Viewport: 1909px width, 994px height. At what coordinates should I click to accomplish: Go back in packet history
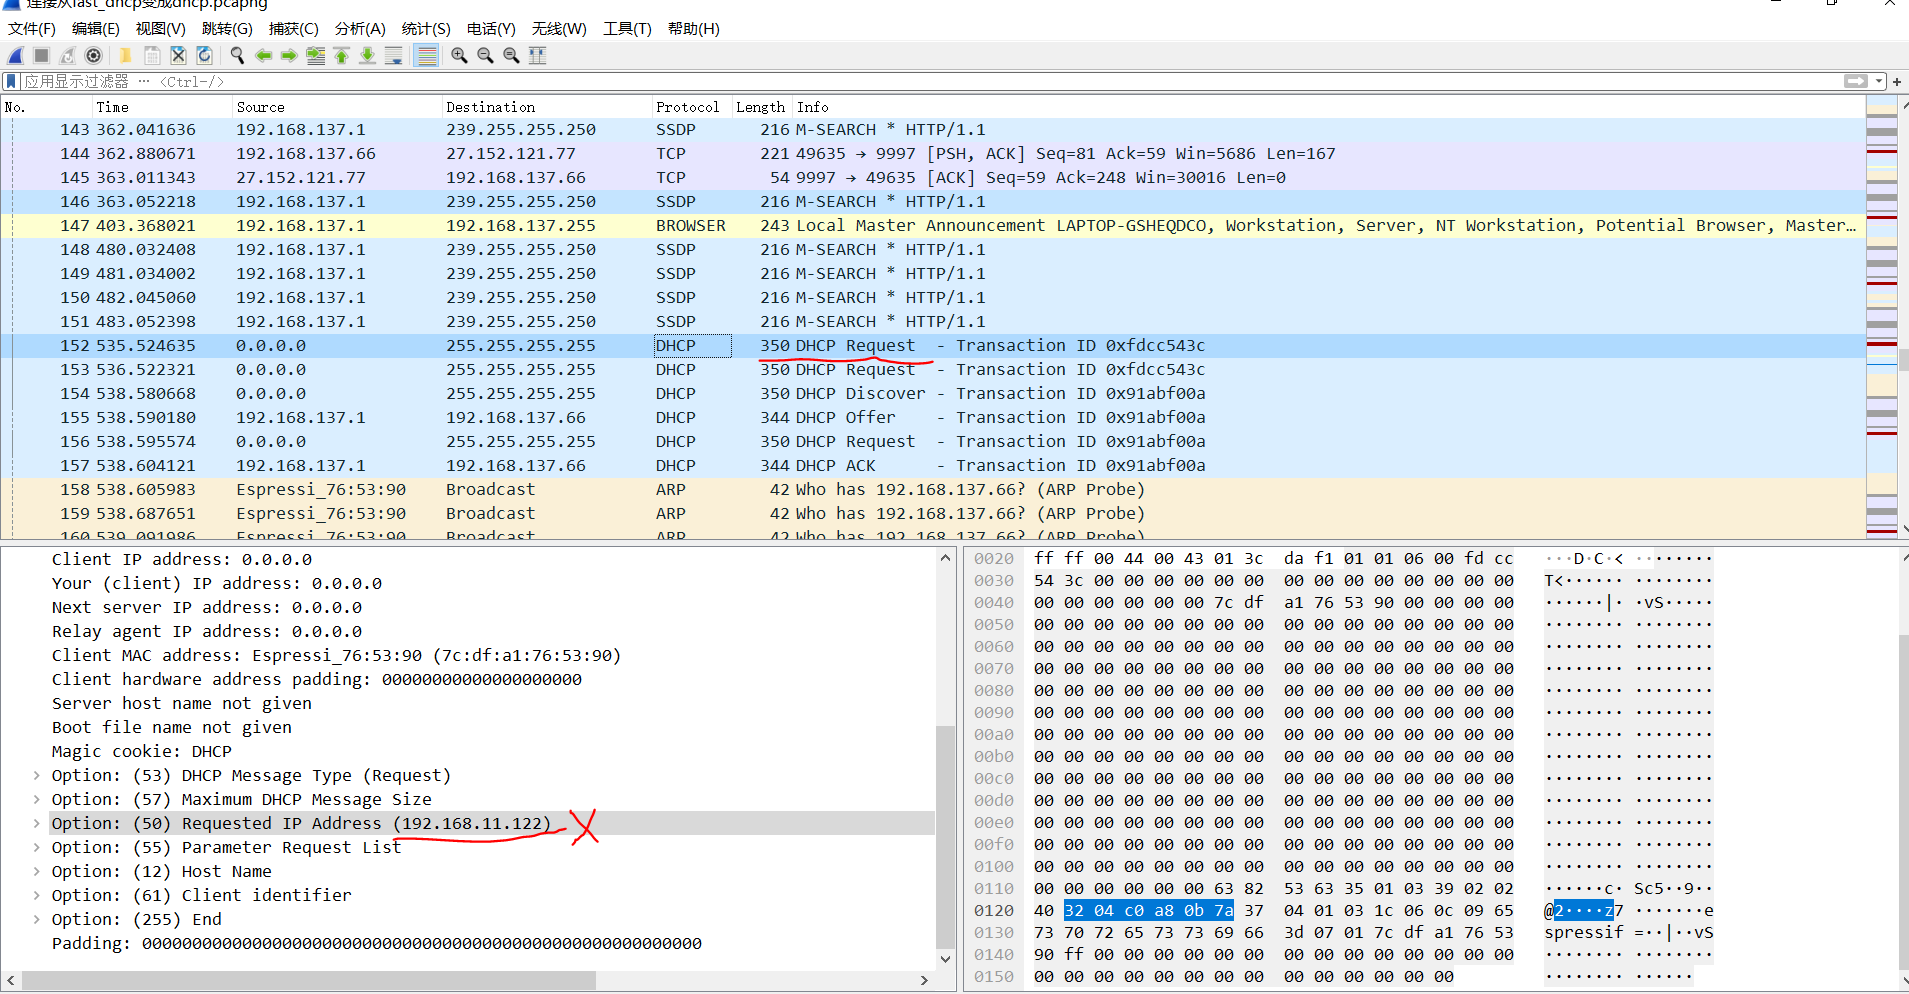coord(263,56)
